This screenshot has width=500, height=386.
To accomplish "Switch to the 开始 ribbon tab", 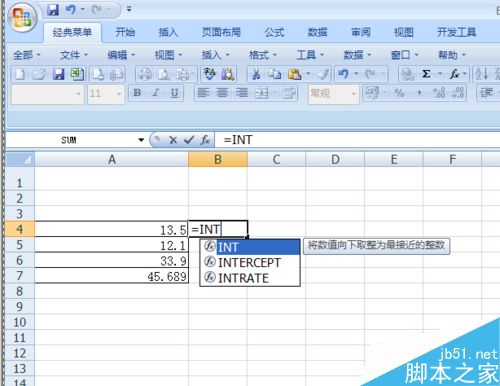I will coord(125,32).
